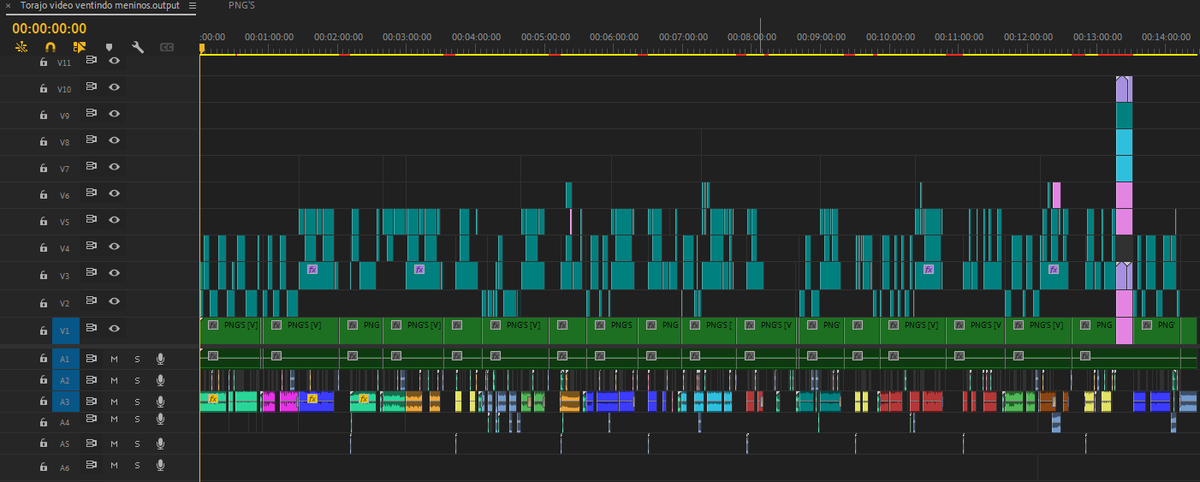Mute audio track A1
This screenshot has width=1200, height=482.
[114, 358]
